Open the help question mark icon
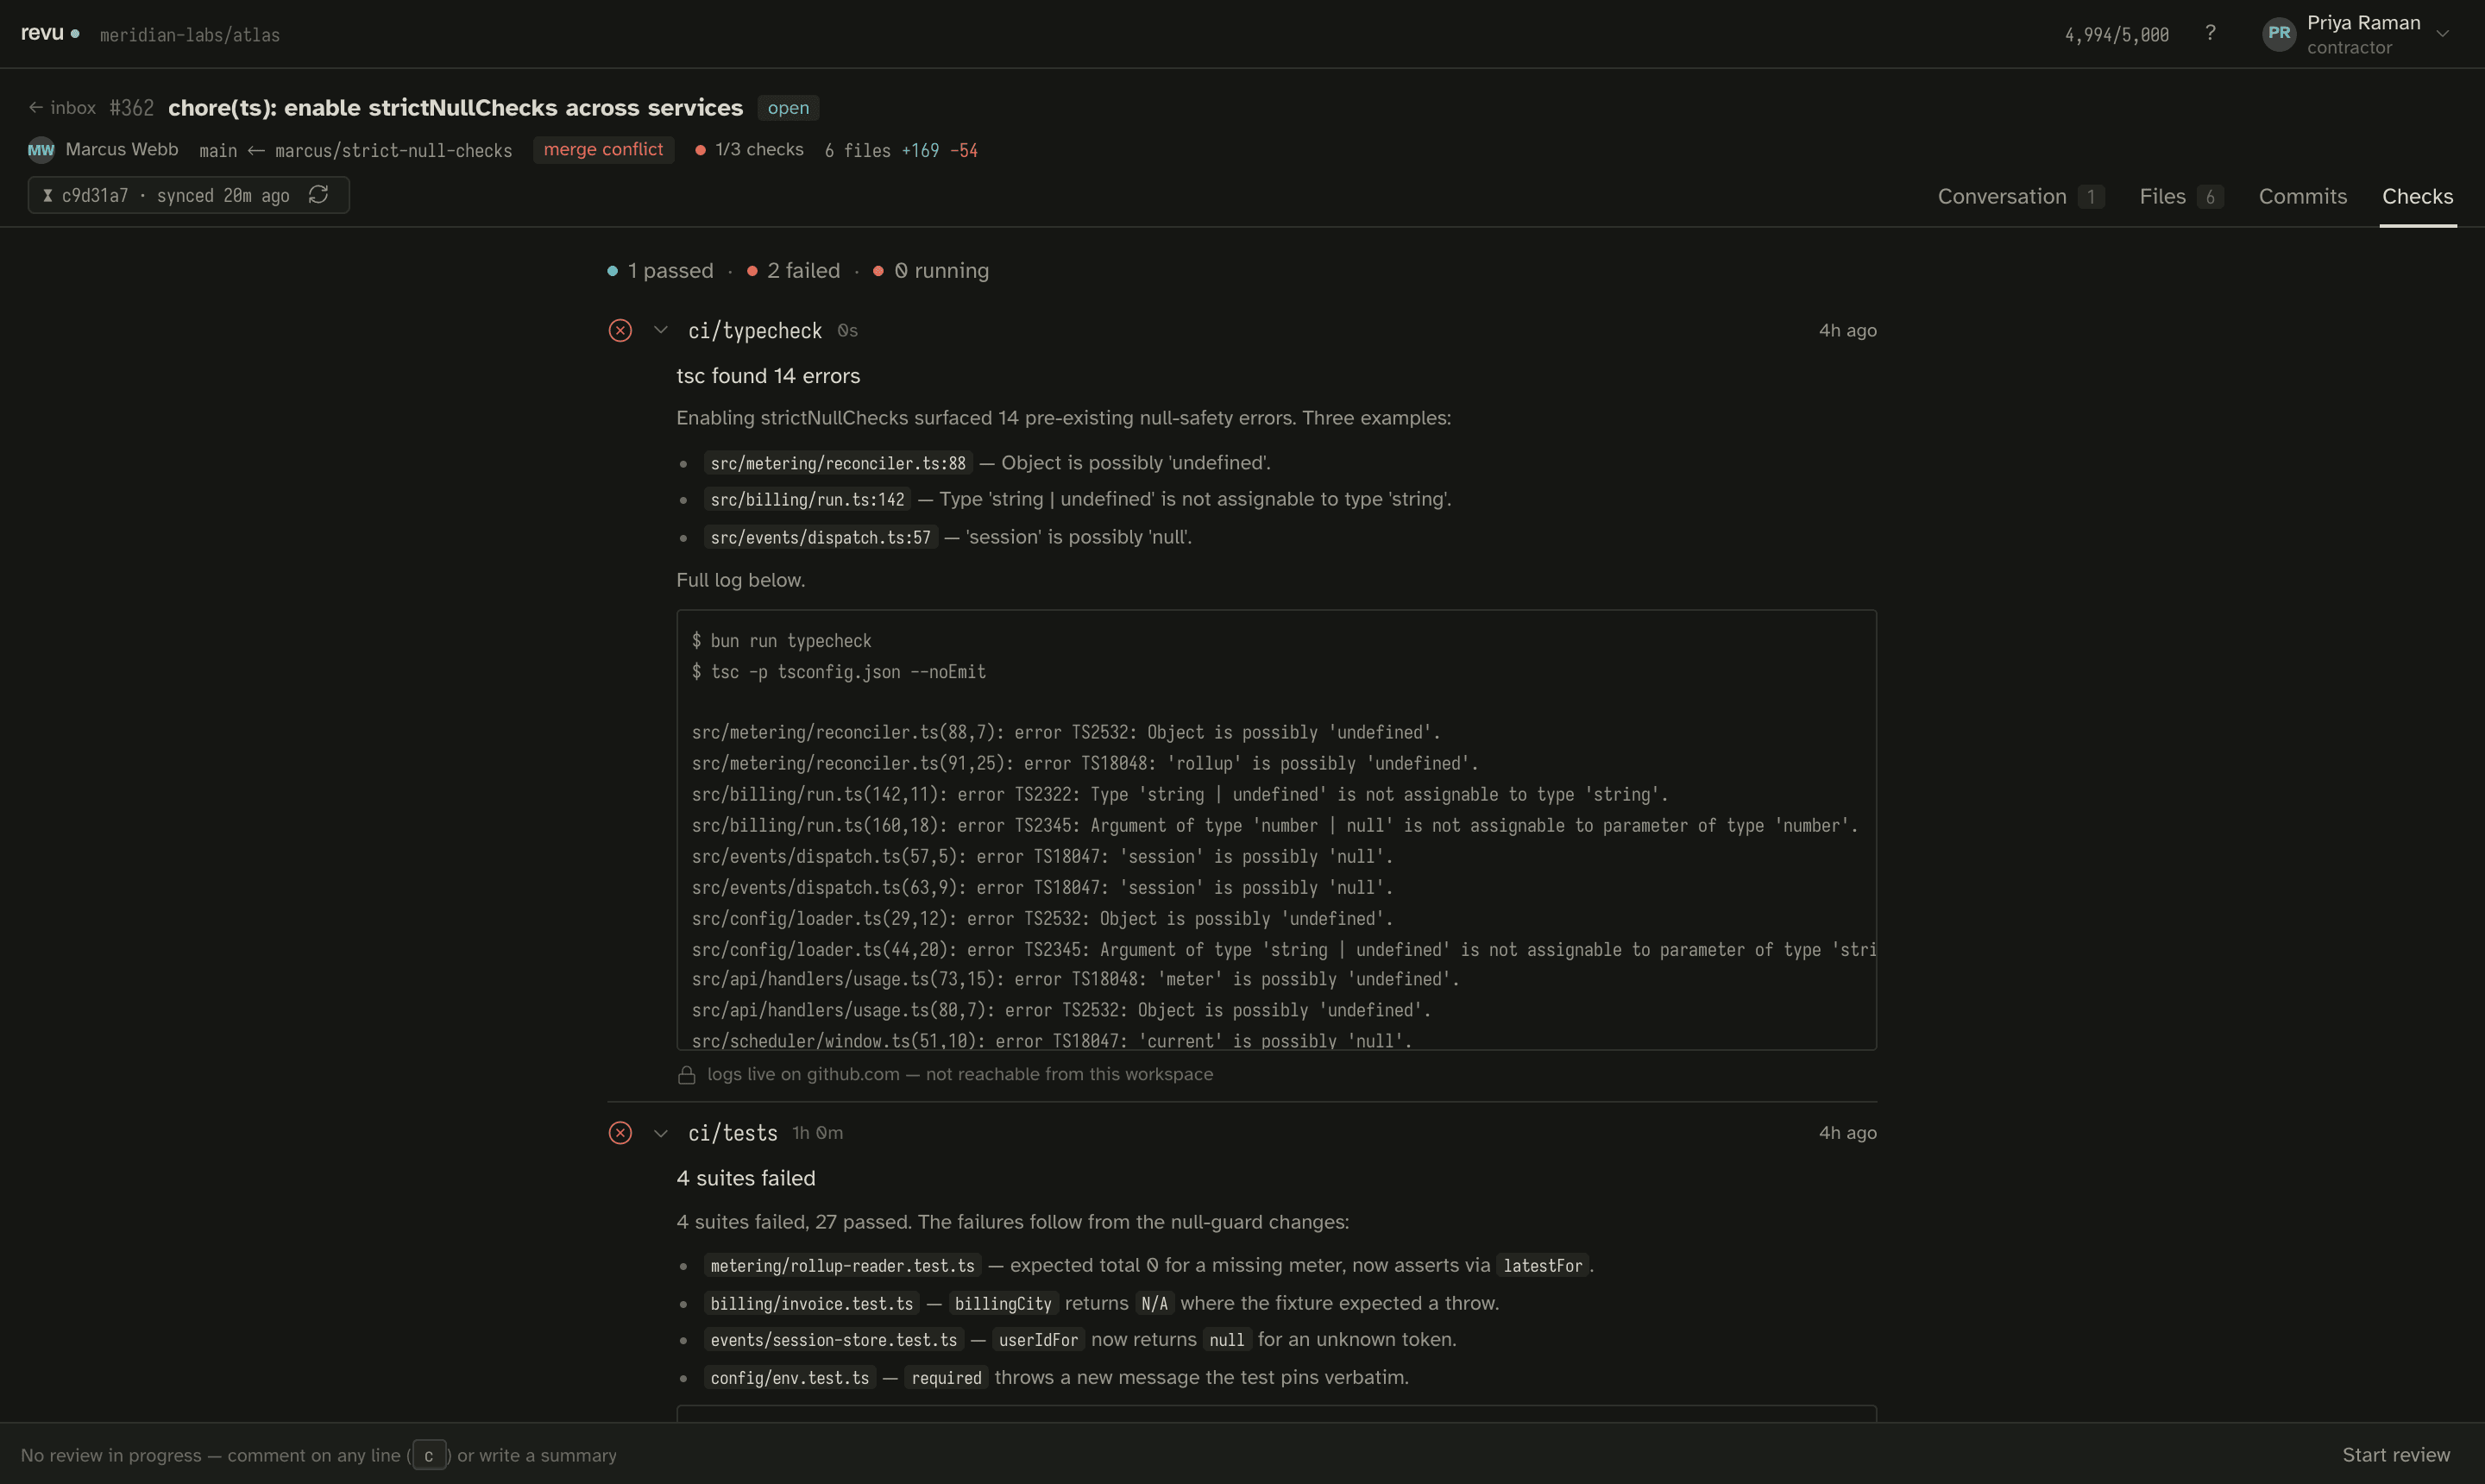This screenshot has height=1484, width=2485. [x=2210, y=33]
